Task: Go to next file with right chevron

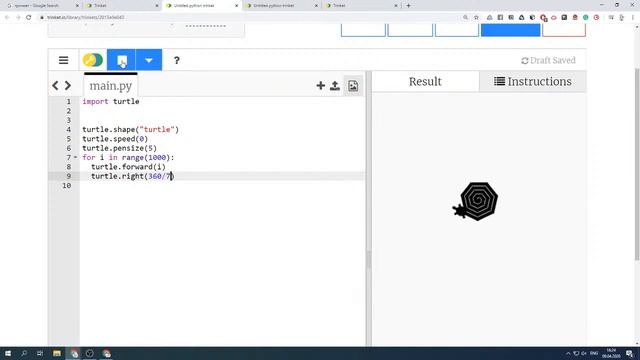Action: [68, 86]
